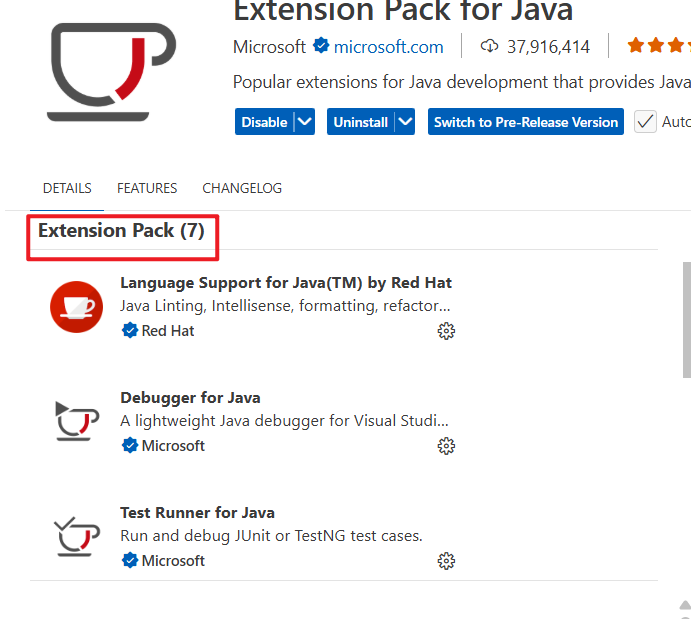The image size is (691, 619).
Task: Open the microsoft.com publisher link
Action: click(388, 47)
